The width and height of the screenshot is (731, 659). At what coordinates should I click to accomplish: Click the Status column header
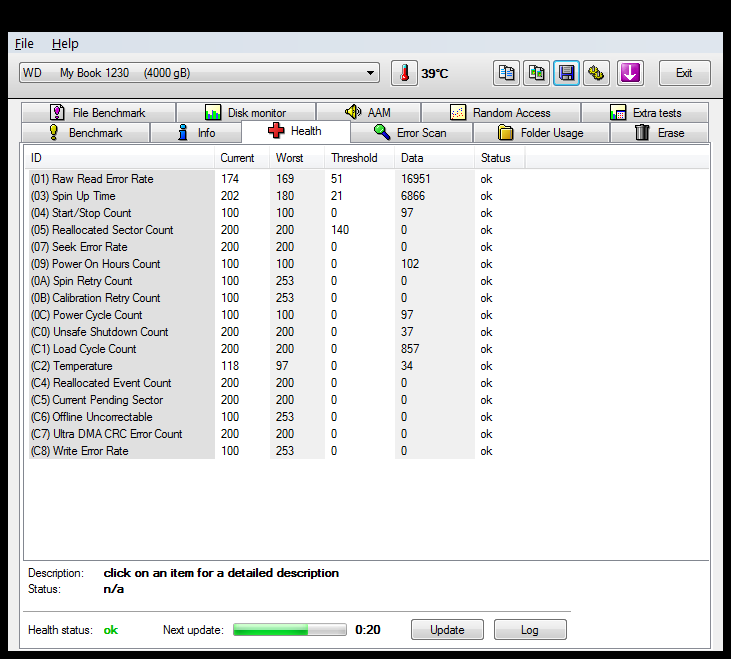click(500, 158)
